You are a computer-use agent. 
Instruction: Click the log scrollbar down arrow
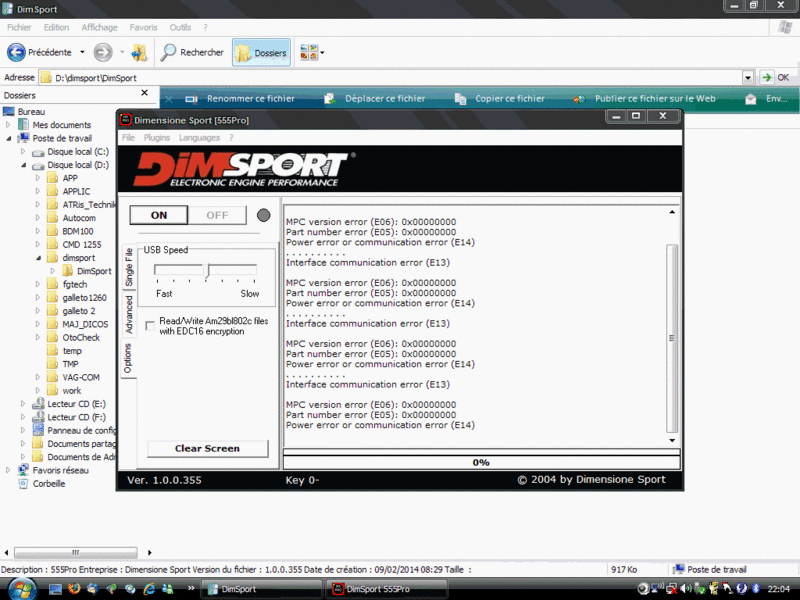[x=672, y=440]
